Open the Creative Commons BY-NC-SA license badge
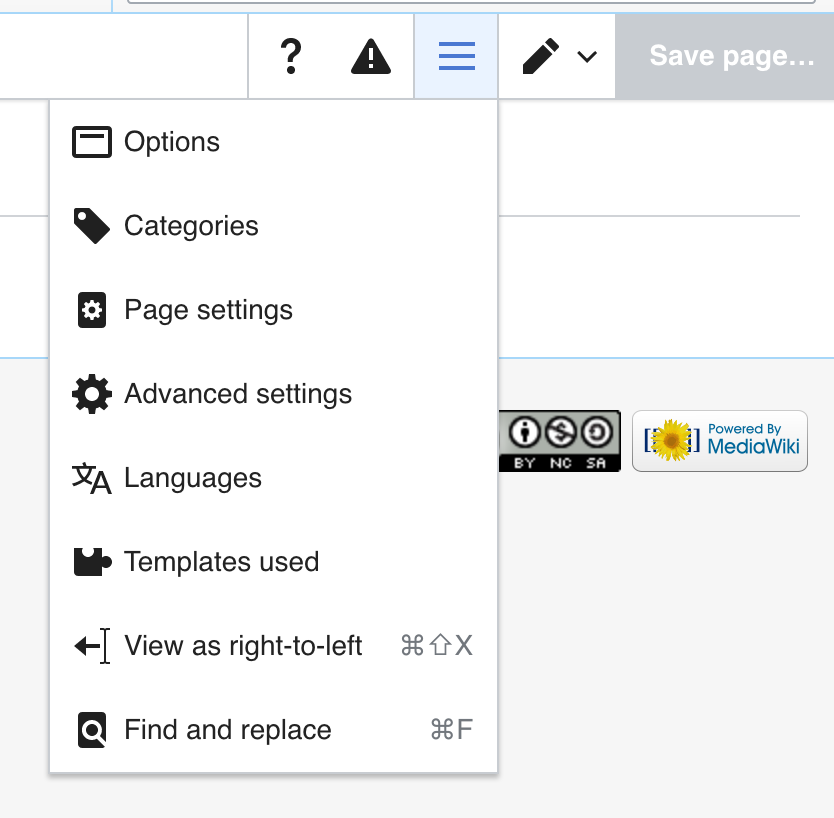The height and width of the screenshot is (818, 834). coord(560,441)
